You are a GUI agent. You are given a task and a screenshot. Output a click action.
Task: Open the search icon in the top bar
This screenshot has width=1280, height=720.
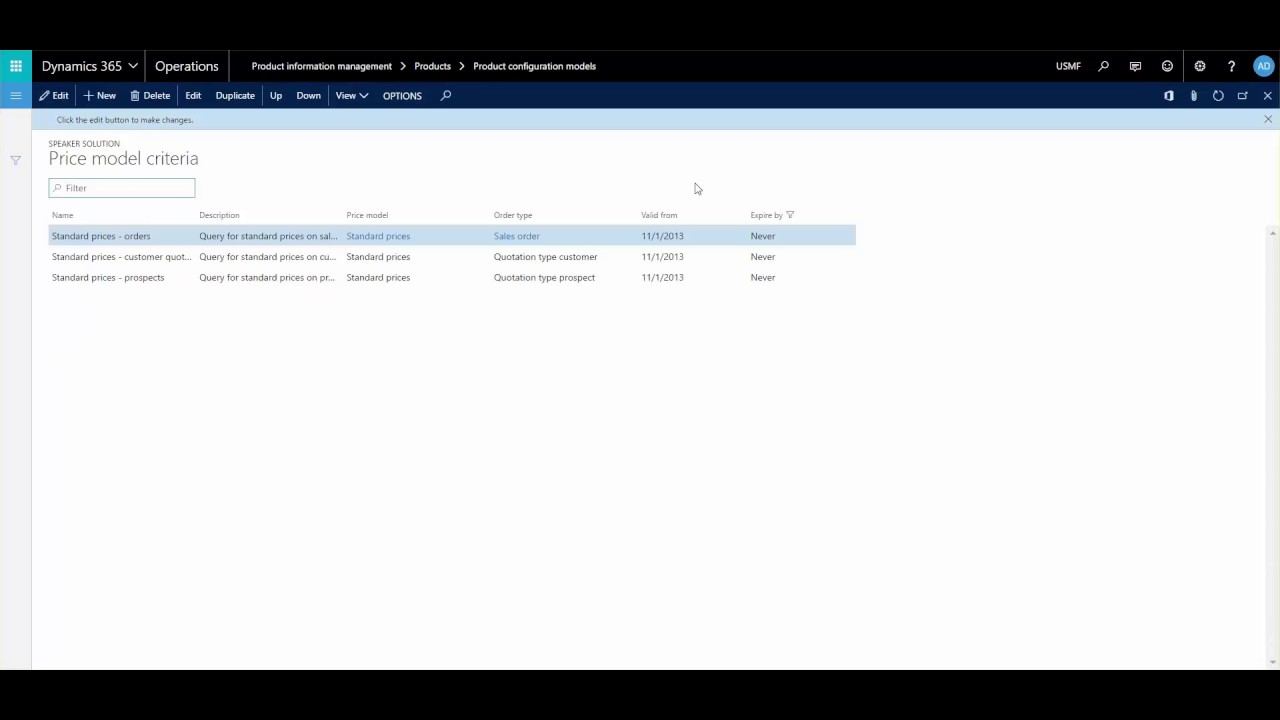tap(1104, 66)
